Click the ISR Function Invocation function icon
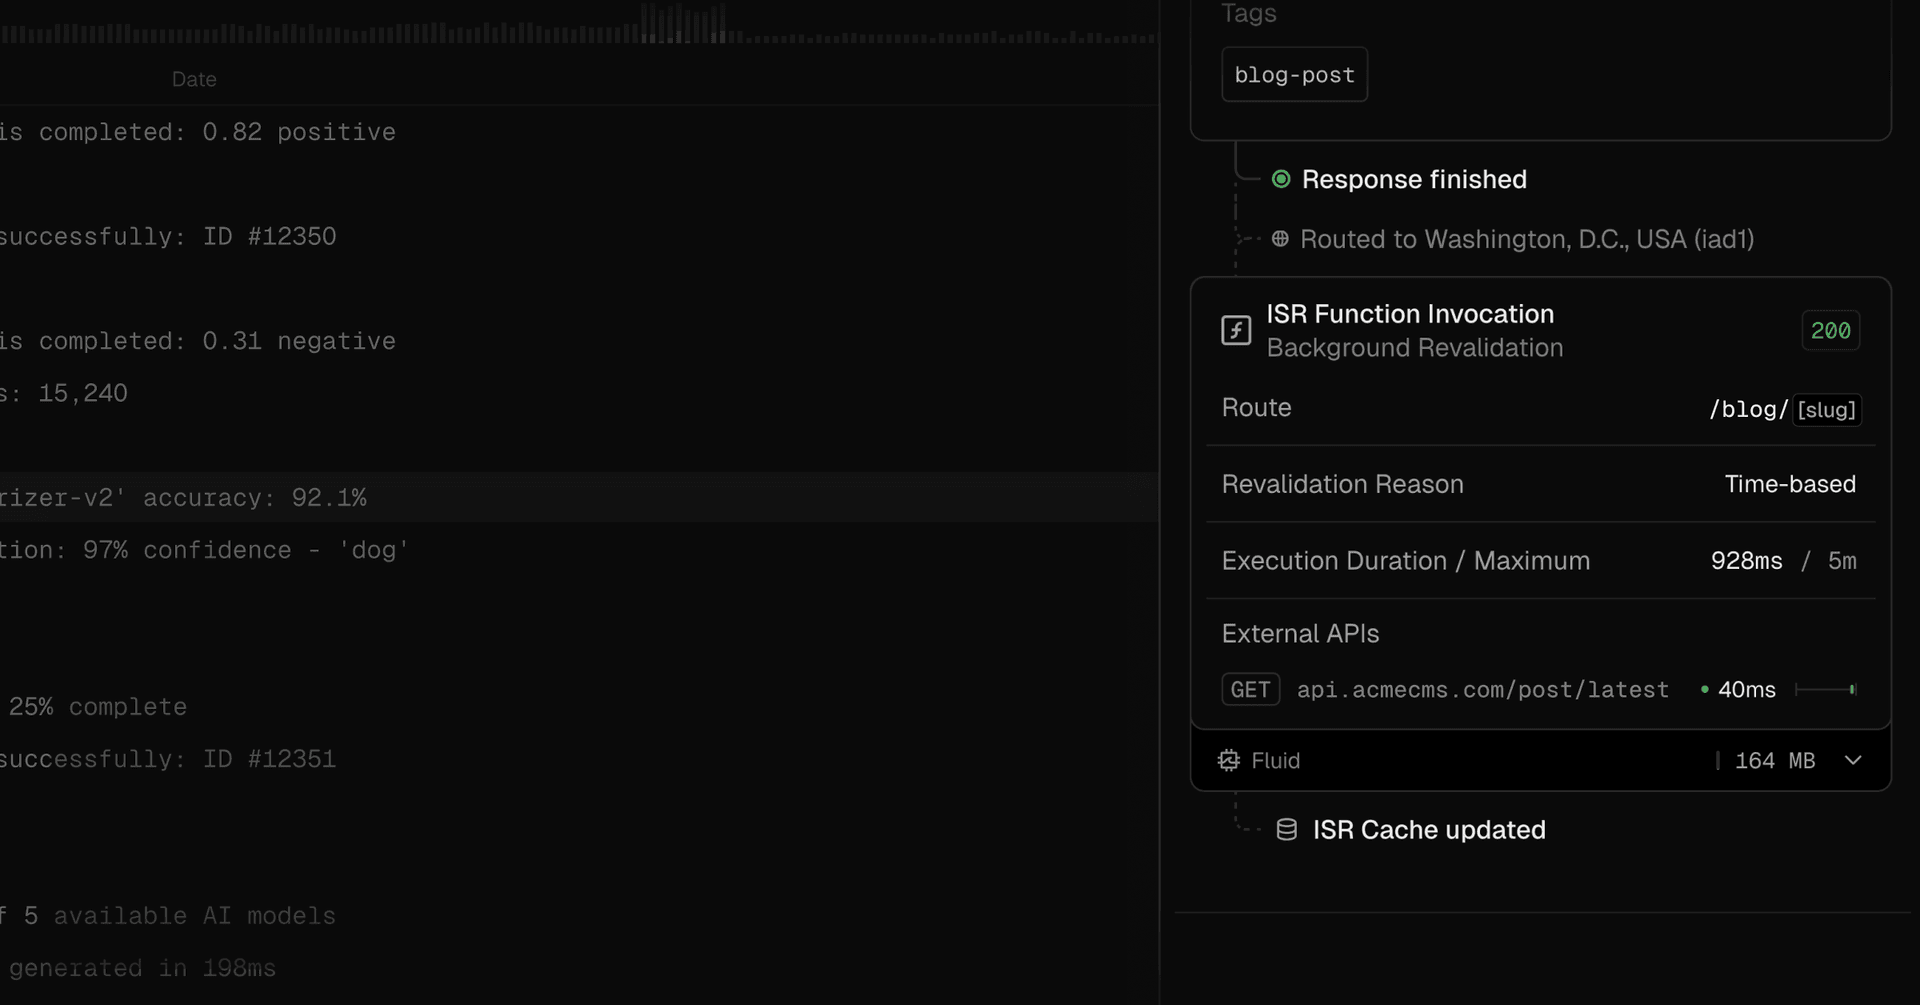Image resolution: width=1920 pixels, height=1005 pixels. pyautogui.click(x=1236, y=330)
